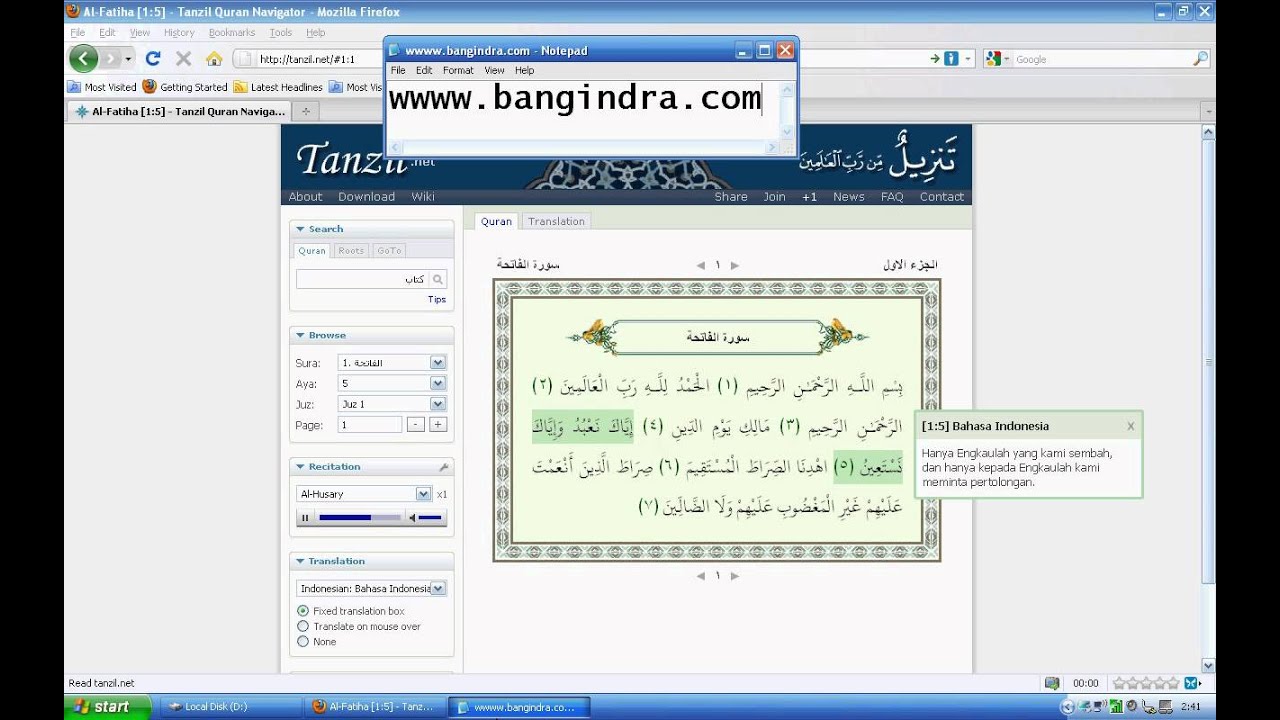The width and height of the screenshot is (1280, 720).
Task: Click the Firefox Forward arrow button
Action: [x=110, y=59]
